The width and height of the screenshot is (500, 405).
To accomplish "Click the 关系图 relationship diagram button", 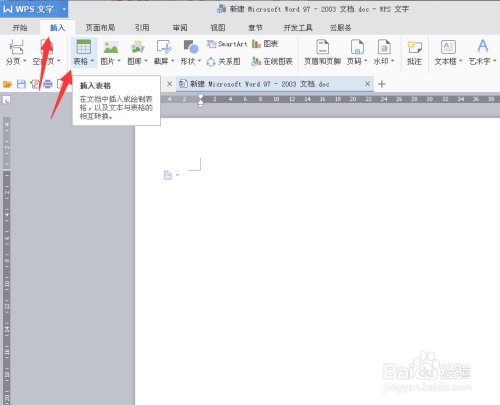I will click(x=223, y=61).
